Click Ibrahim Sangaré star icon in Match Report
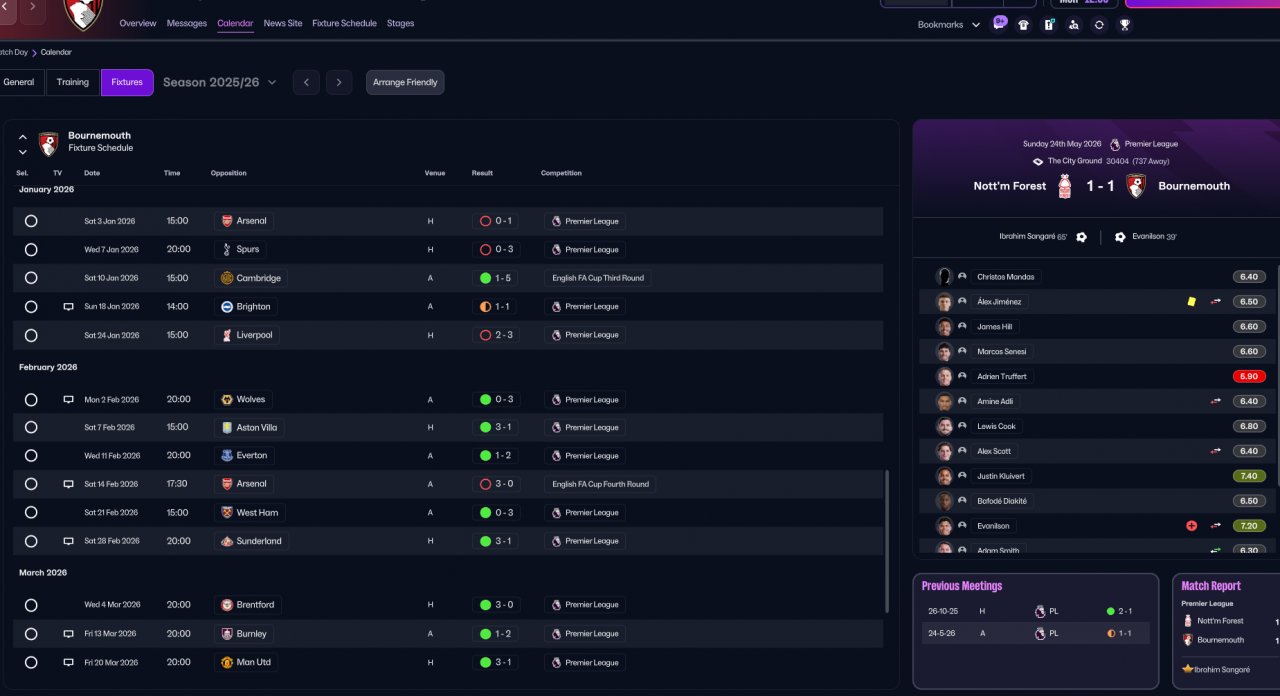Viewport: 1280px width, 696px height. [1187, 668]
